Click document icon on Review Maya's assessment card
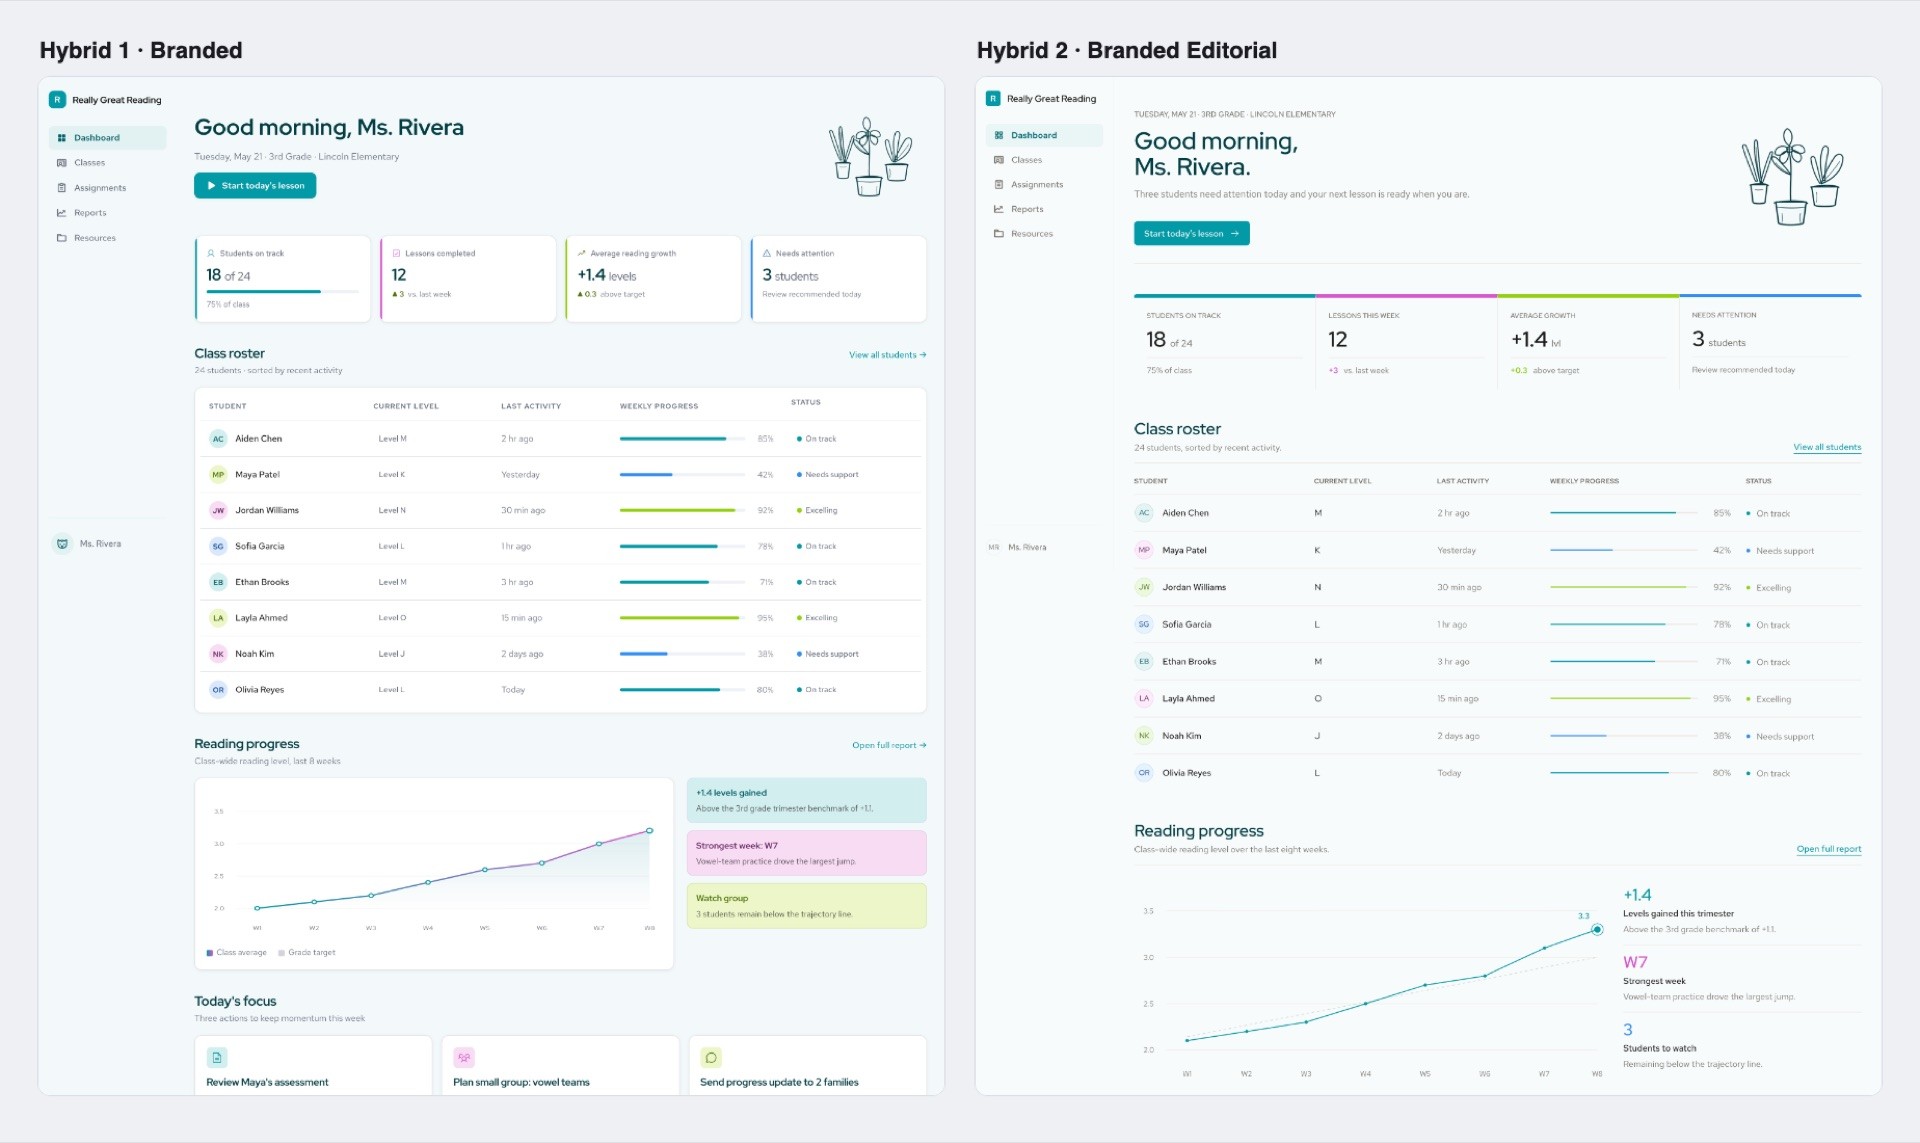The width and height of the screenshot is (1920, 1143). click(x=217, y=1057)
